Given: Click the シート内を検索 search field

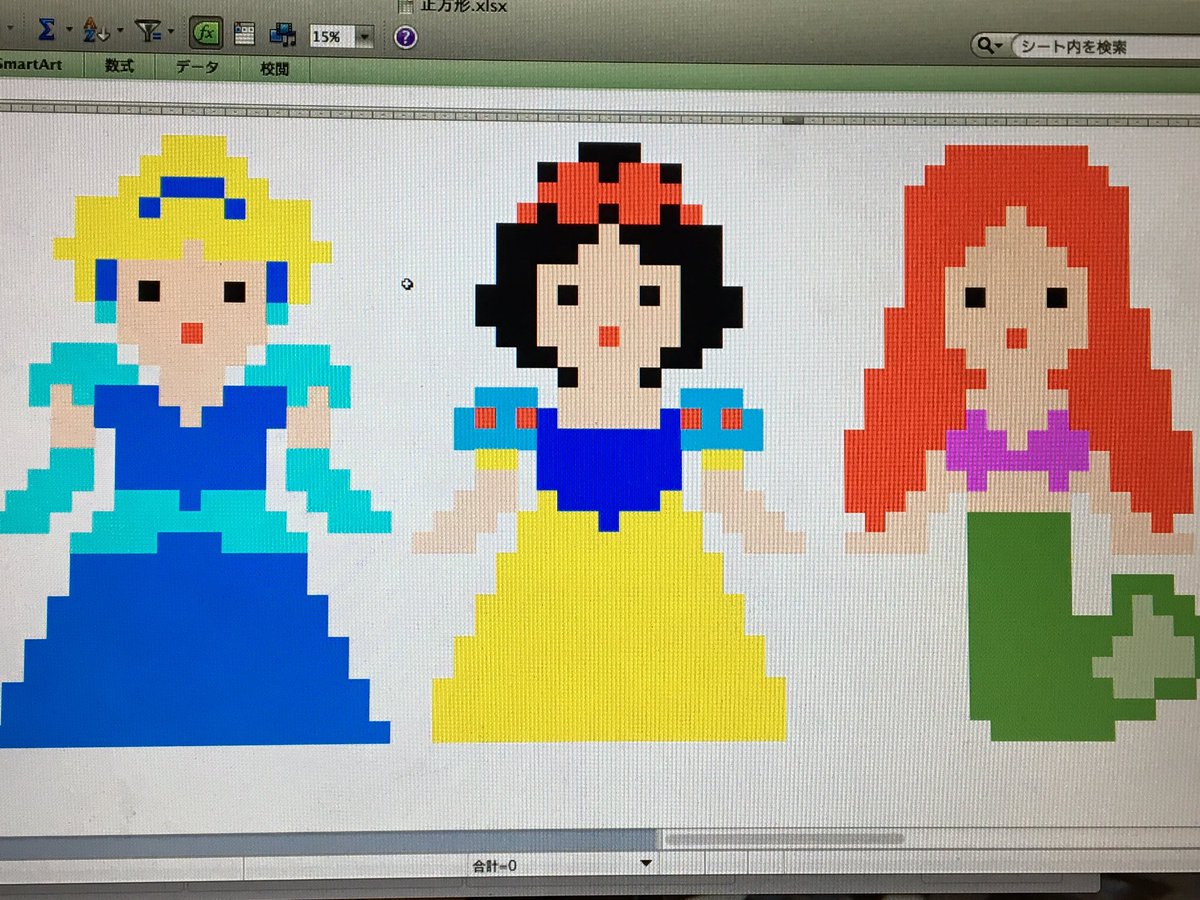Looking at the screenshot, I should pos(1105,47).
